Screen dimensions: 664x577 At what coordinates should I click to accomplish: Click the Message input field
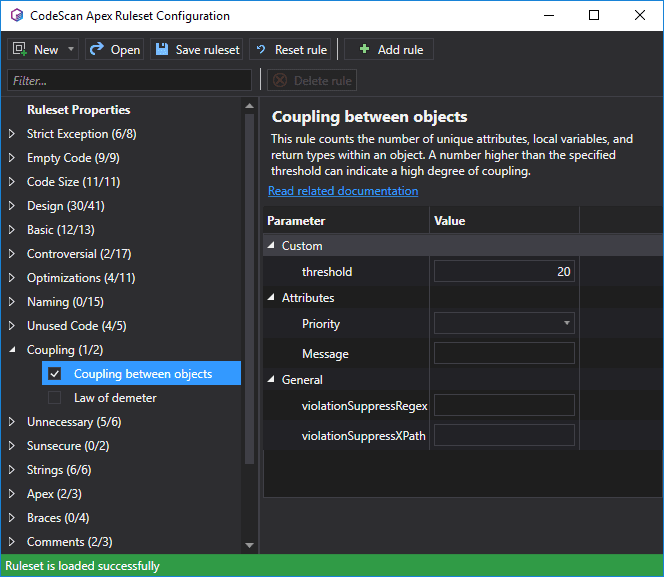tap(504, 353)
